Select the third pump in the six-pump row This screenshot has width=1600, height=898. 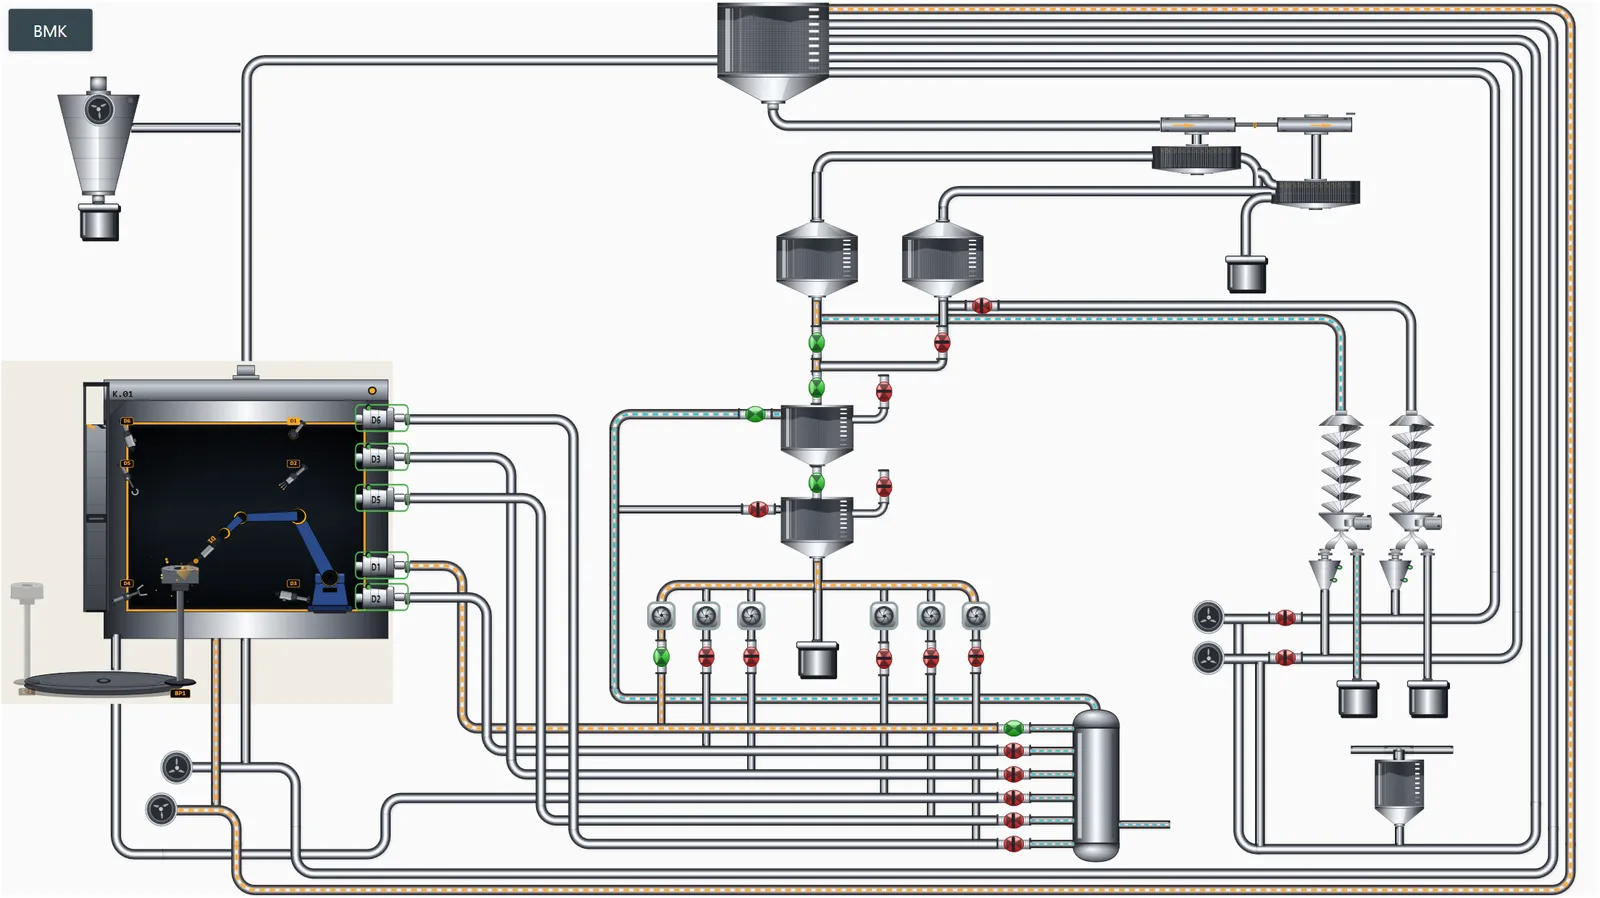[751, 616]
